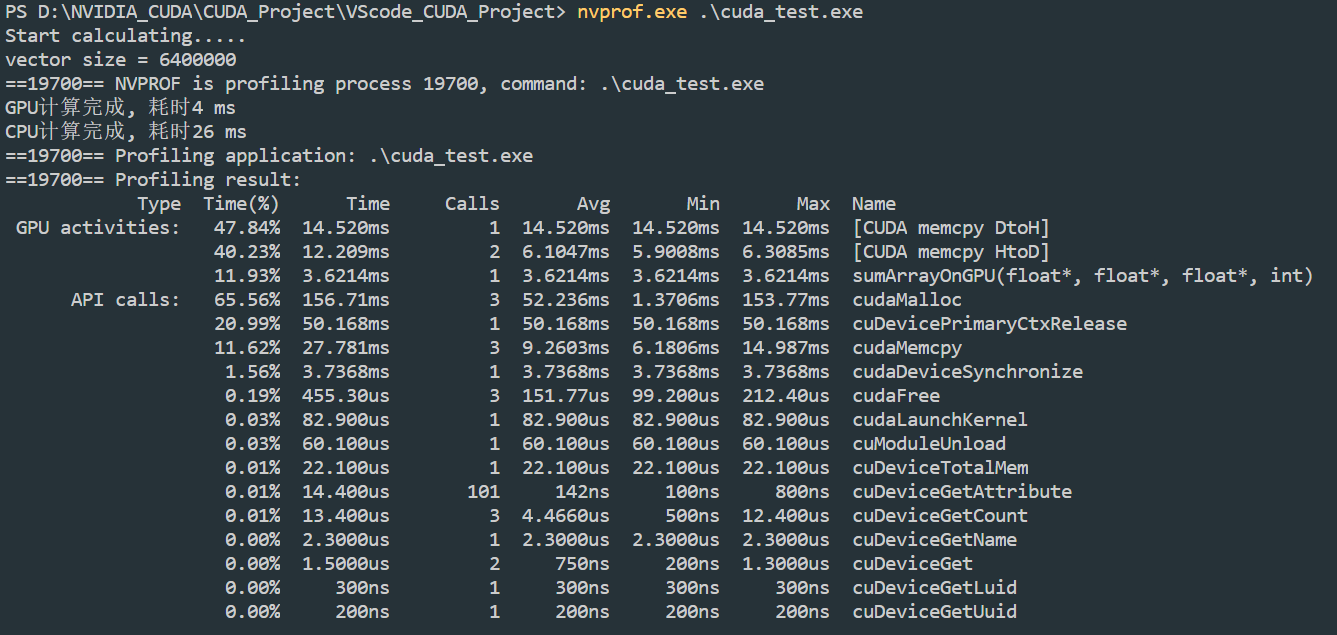This screenshot has width=1337, height=635.
Task: Select the sumArrayOnGPU kernel name
Action: (1079, 275)
